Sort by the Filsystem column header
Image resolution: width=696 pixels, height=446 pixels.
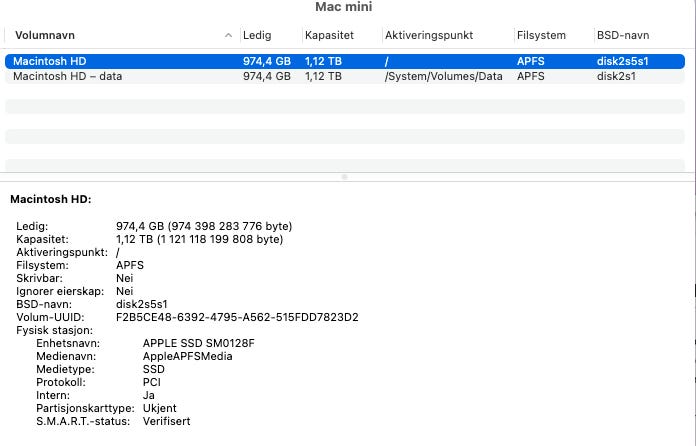pos(541,36)
